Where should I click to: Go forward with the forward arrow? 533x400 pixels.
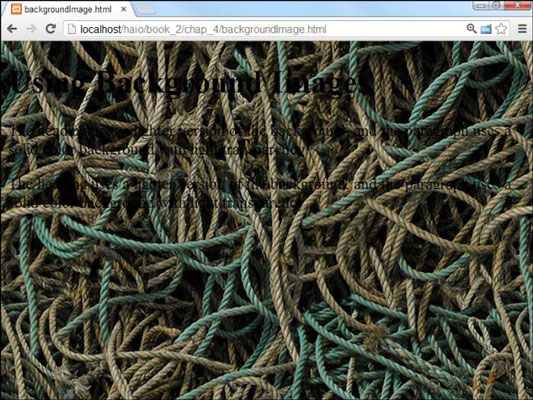tap(31, 29)
